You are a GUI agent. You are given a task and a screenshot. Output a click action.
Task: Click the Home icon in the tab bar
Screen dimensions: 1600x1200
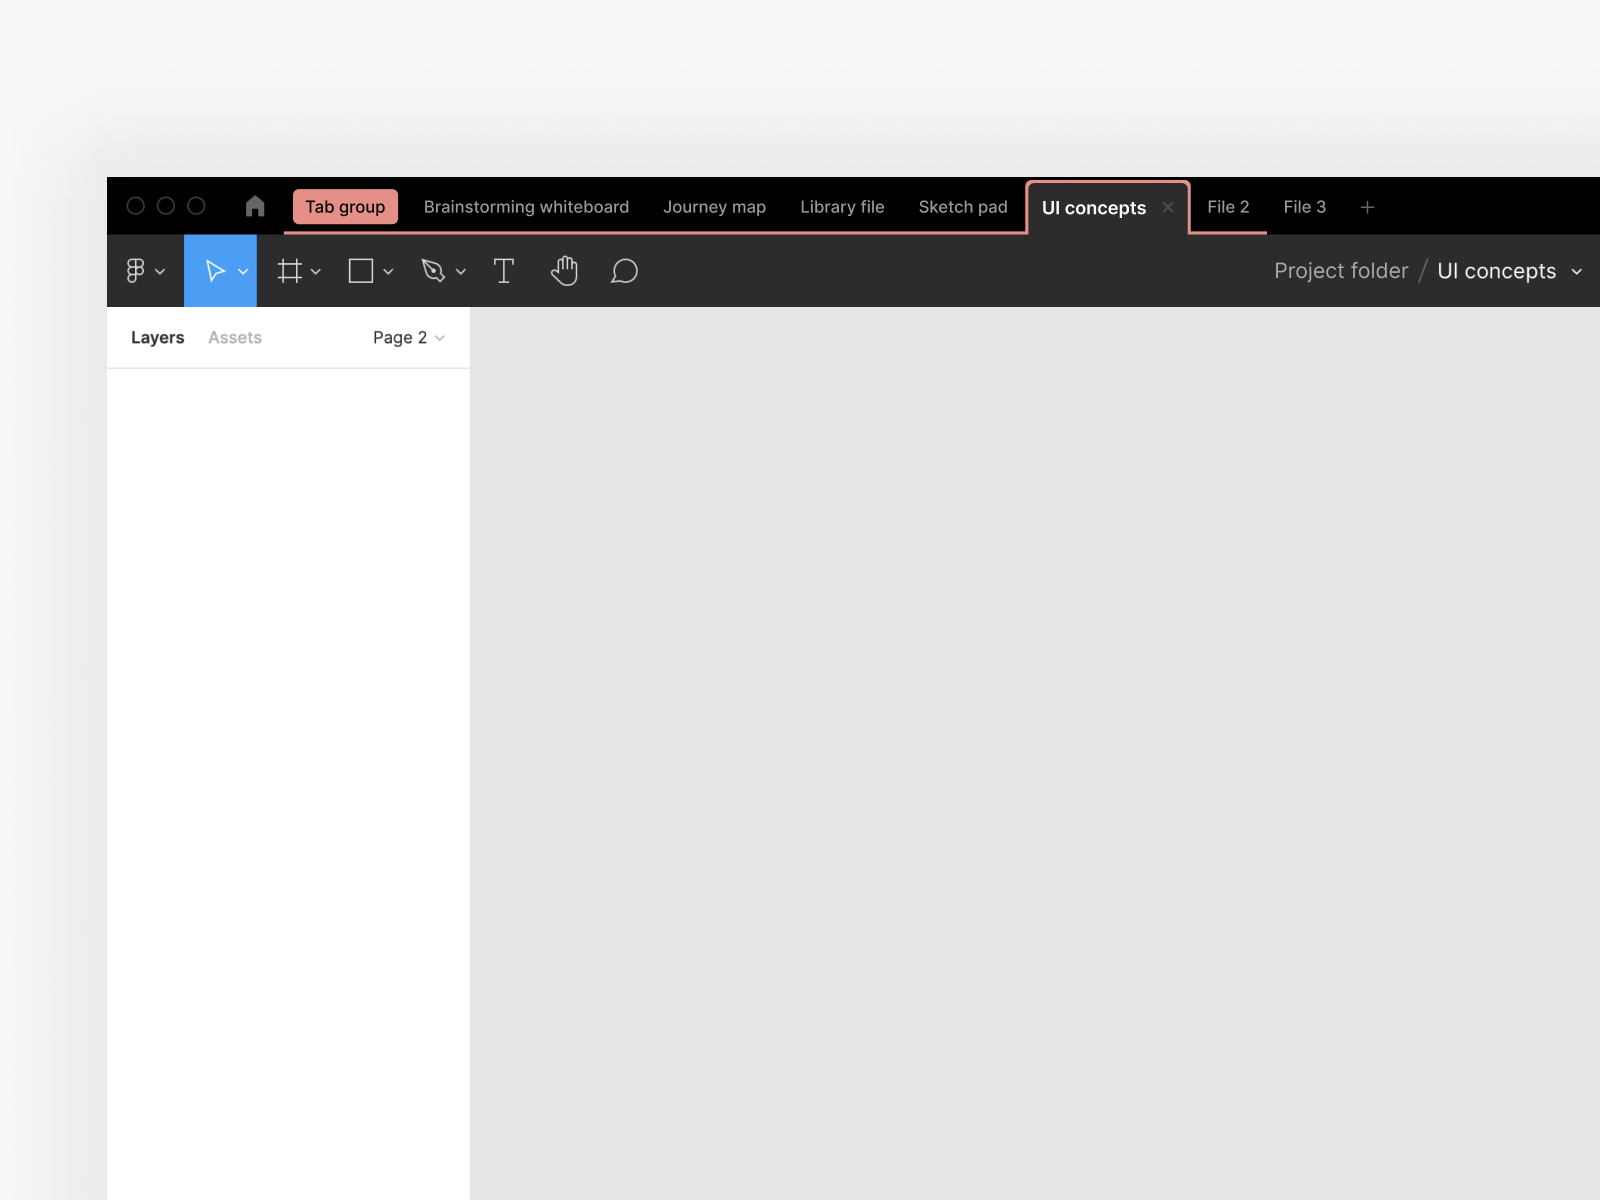pyautogui.click(x=255, y=206)
